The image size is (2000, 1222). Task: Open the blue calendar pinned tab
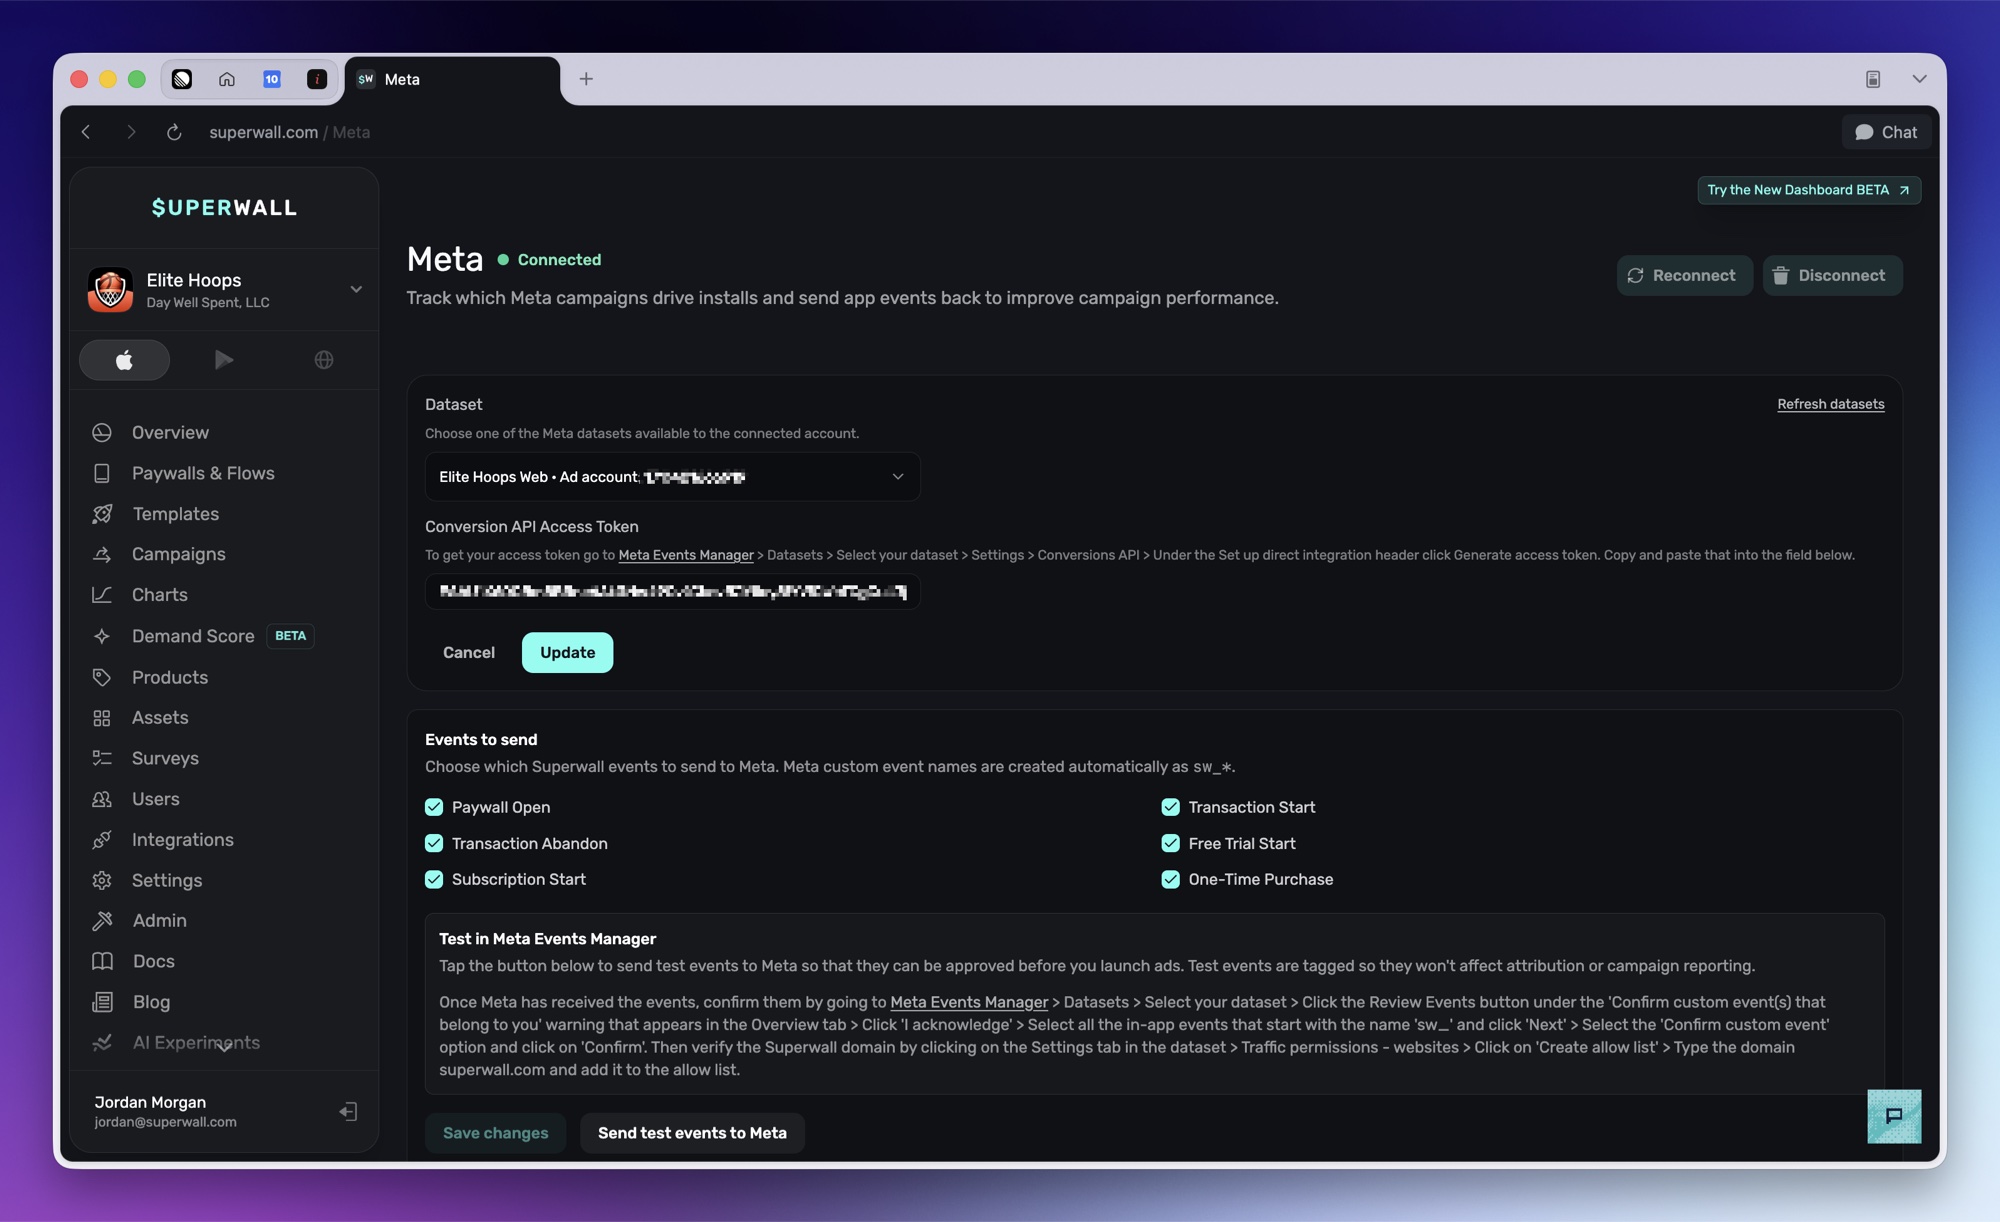coord(272,79)
